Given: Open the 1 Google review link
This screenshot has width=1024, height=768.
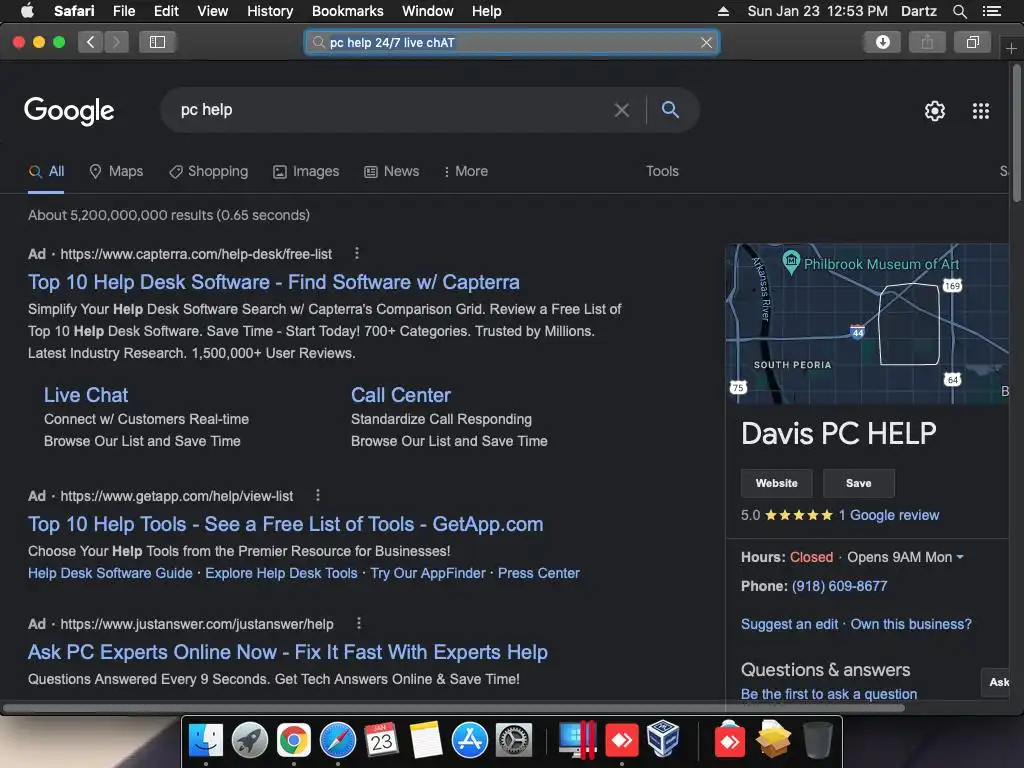Looking at the screenshot, I should pyautogui.click(x=889, y=515).
